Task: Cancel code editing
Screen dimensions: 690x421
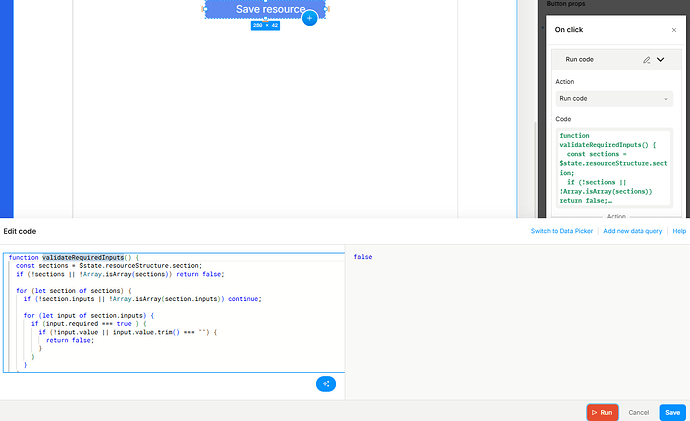Action: pyautogui.click(x=639, y=413)
